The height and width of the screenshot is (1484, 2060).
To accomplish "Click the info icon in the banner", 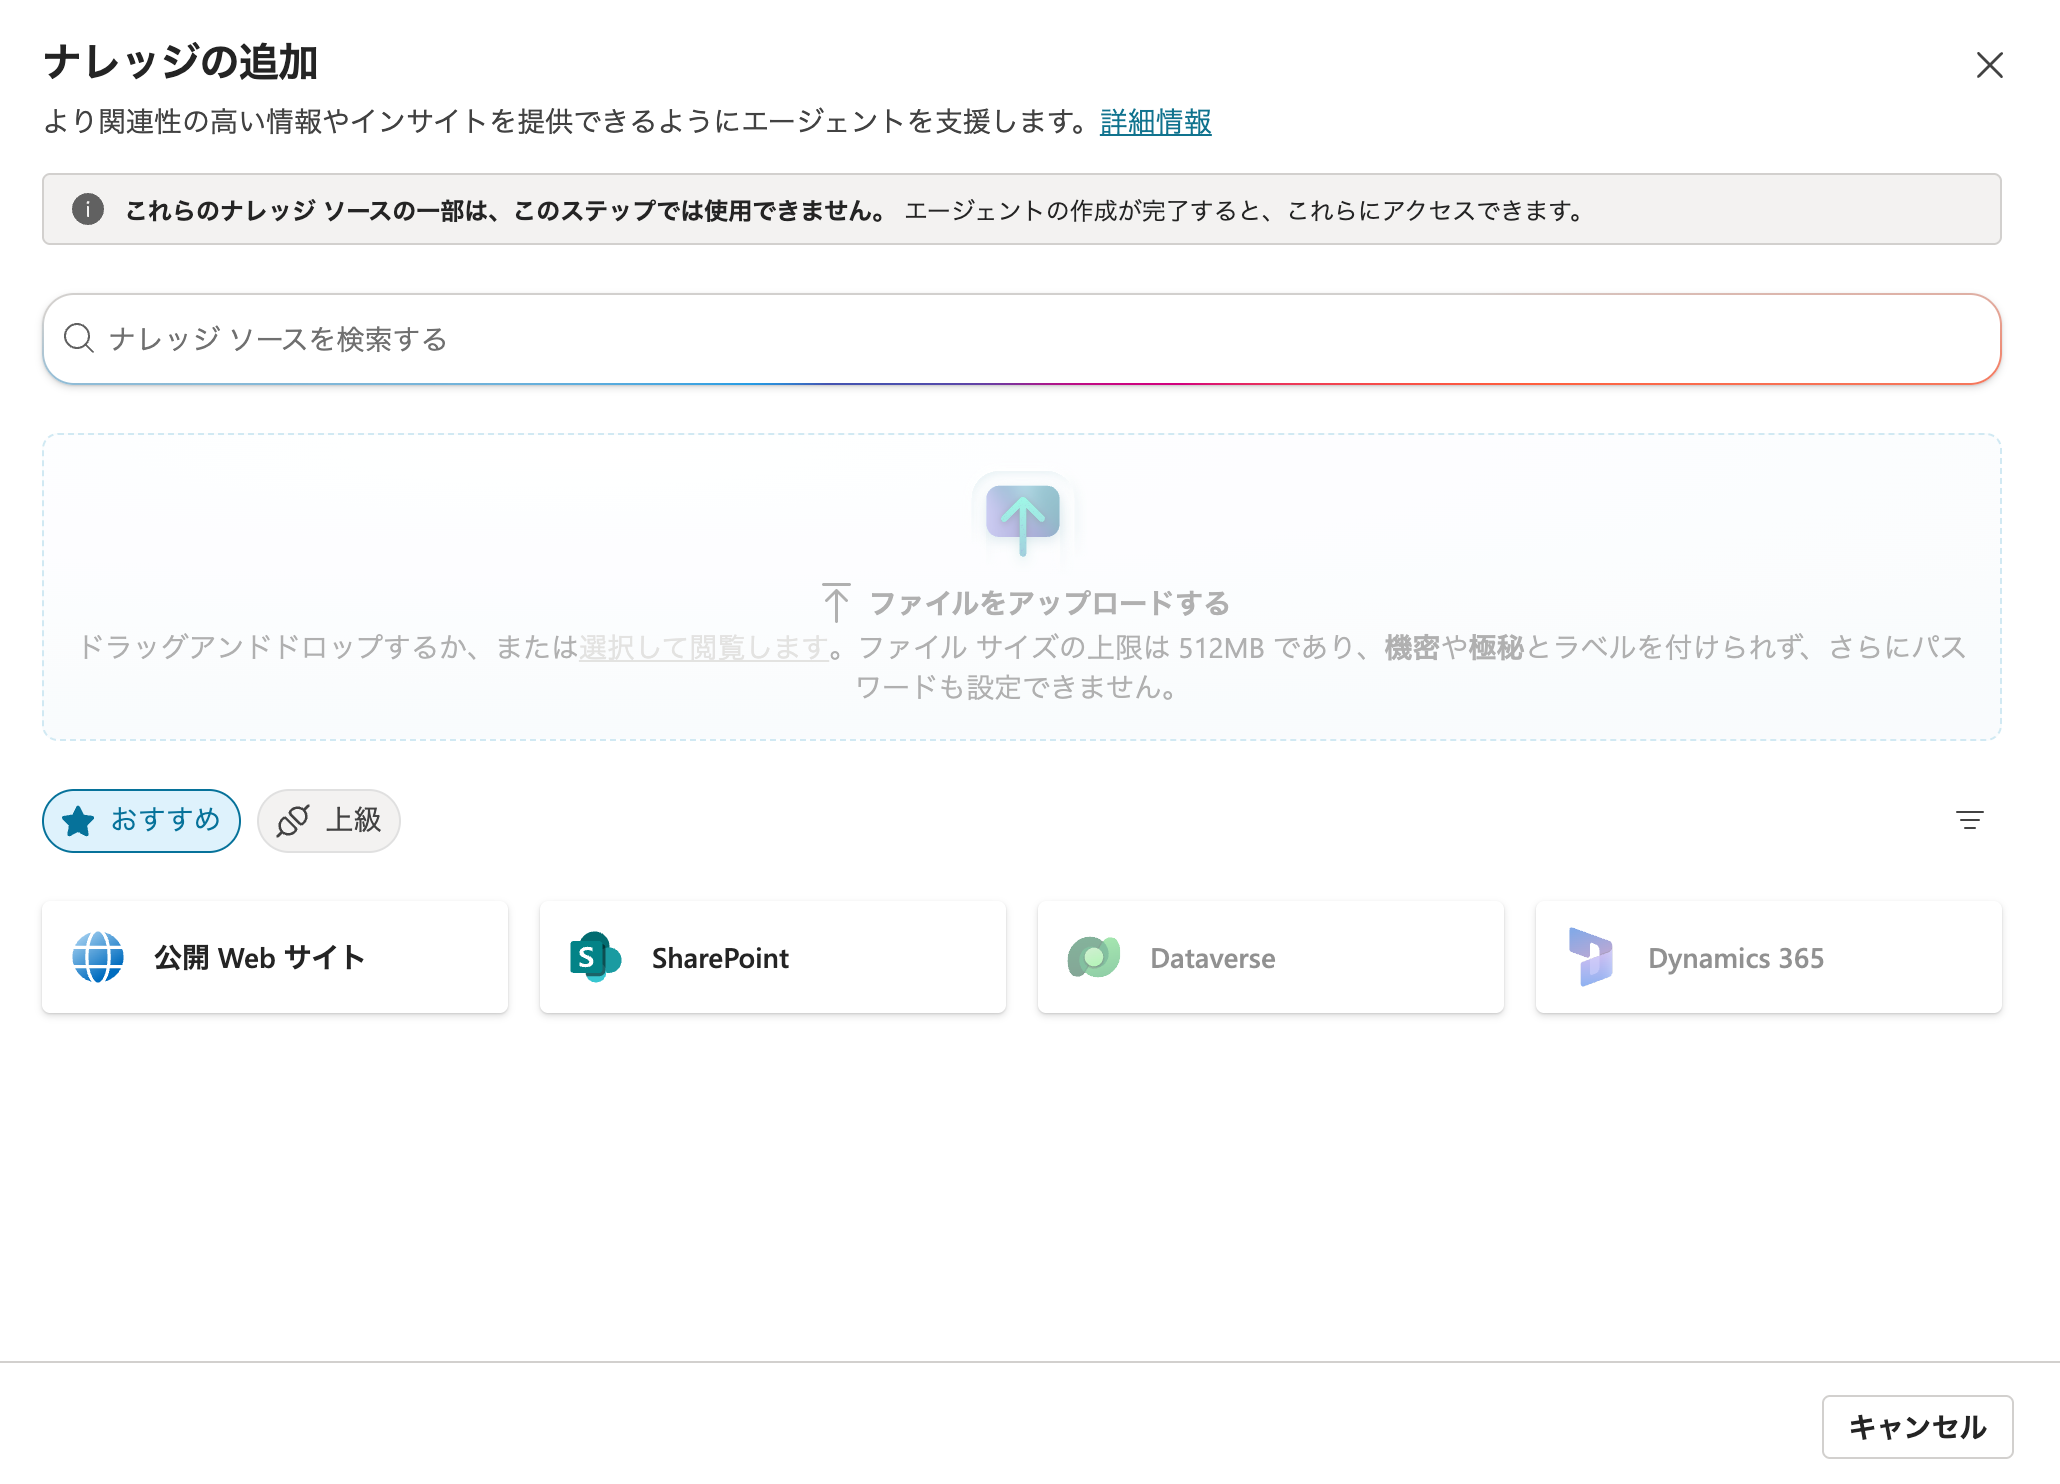I will pos(88,209).
